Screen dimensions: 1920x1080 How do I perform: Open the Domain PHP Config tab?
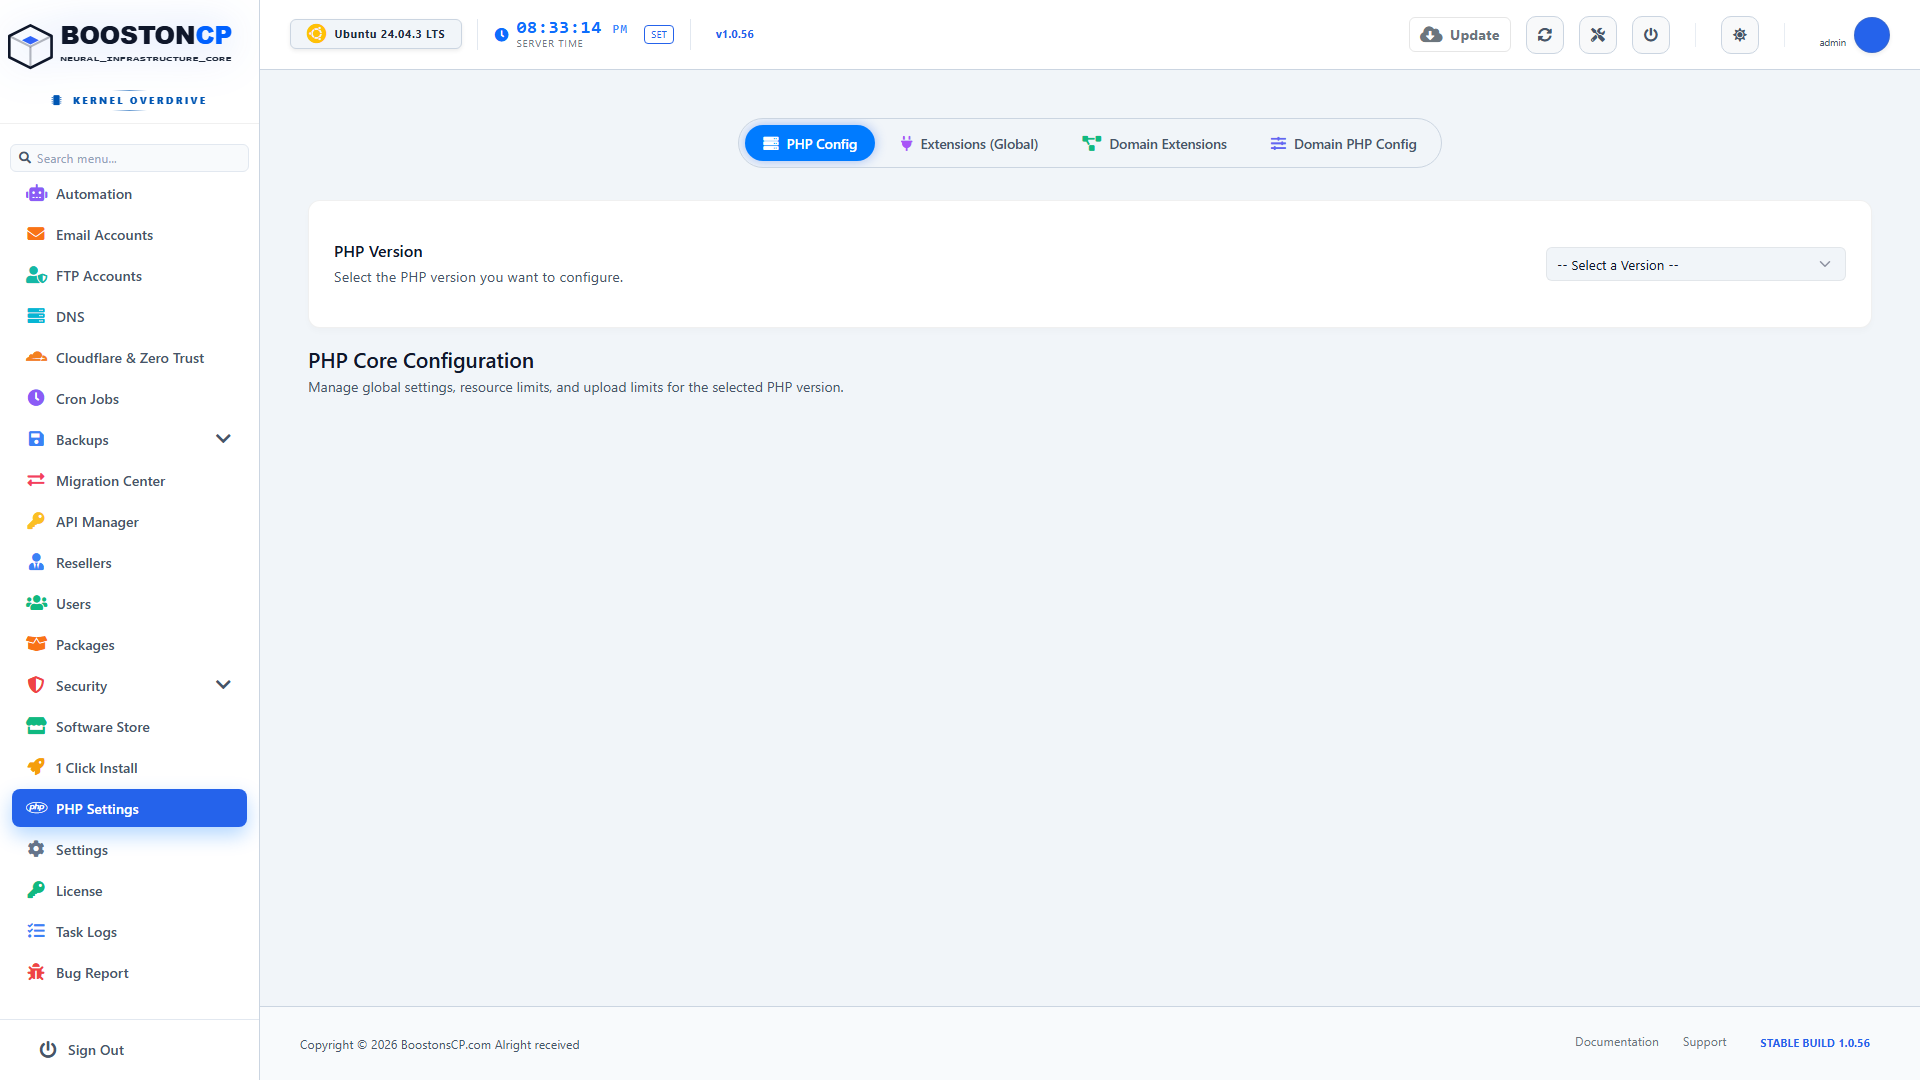(1343, 144)
